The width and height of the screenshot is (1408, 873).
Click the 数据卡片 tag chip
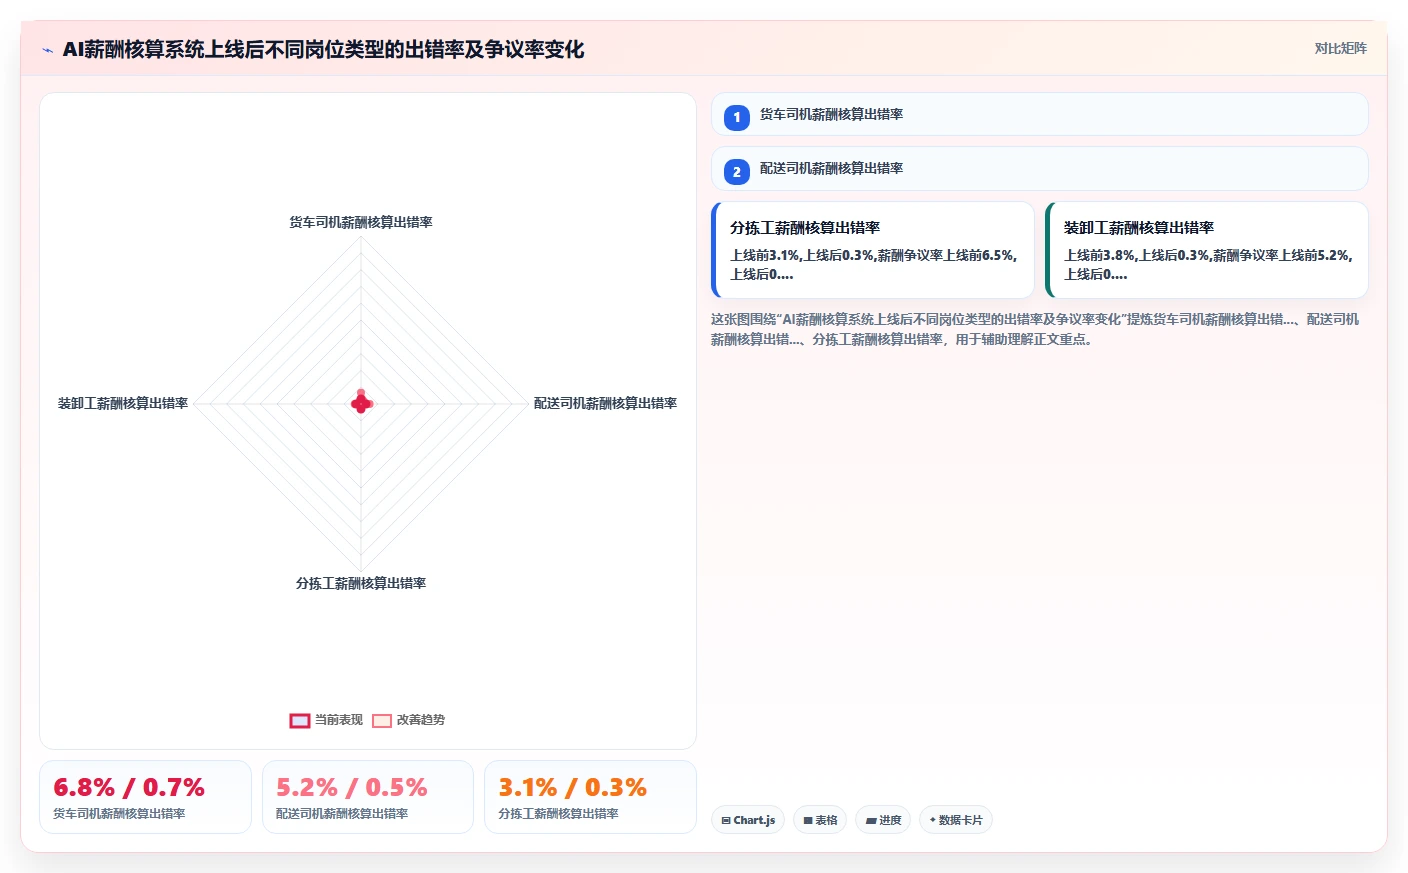tap(956, 820)
